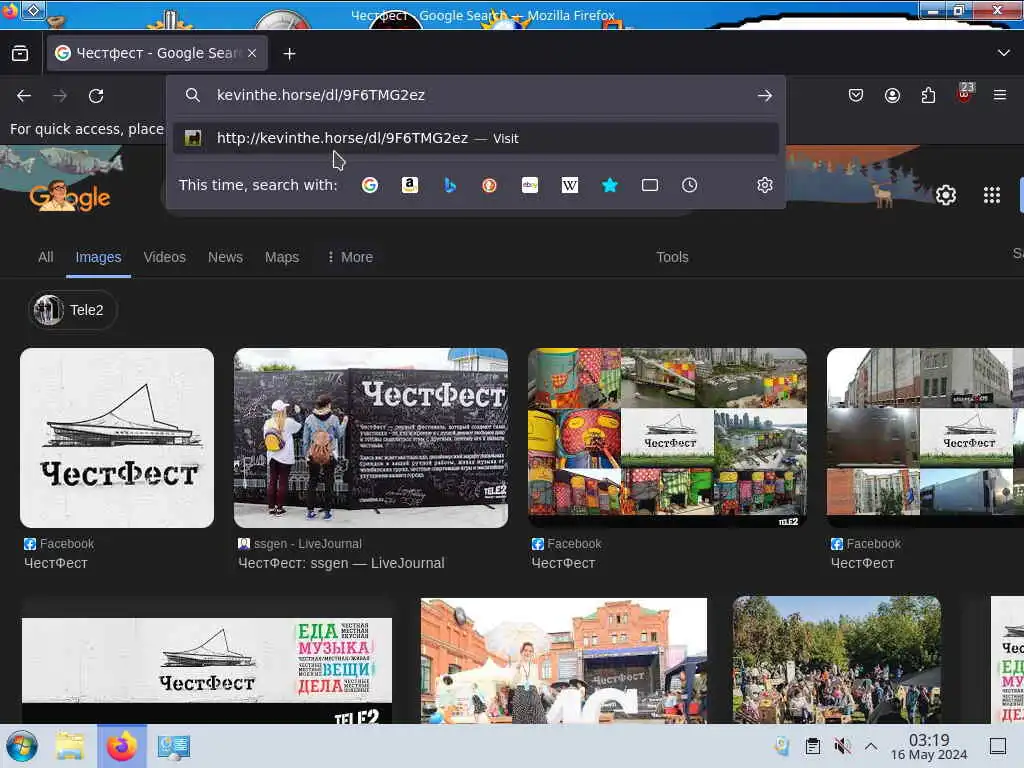Open the chalkboard ЧестФест image thumbnail

point(371,438)
